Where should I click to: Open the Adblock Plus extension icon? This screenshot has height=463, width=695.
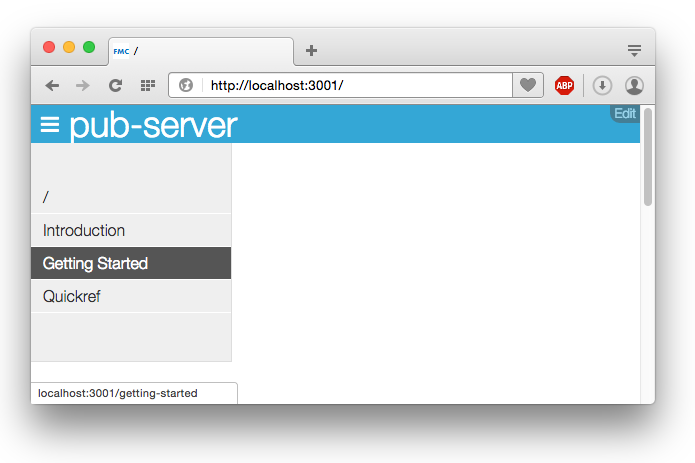click(x=564, y=85)
